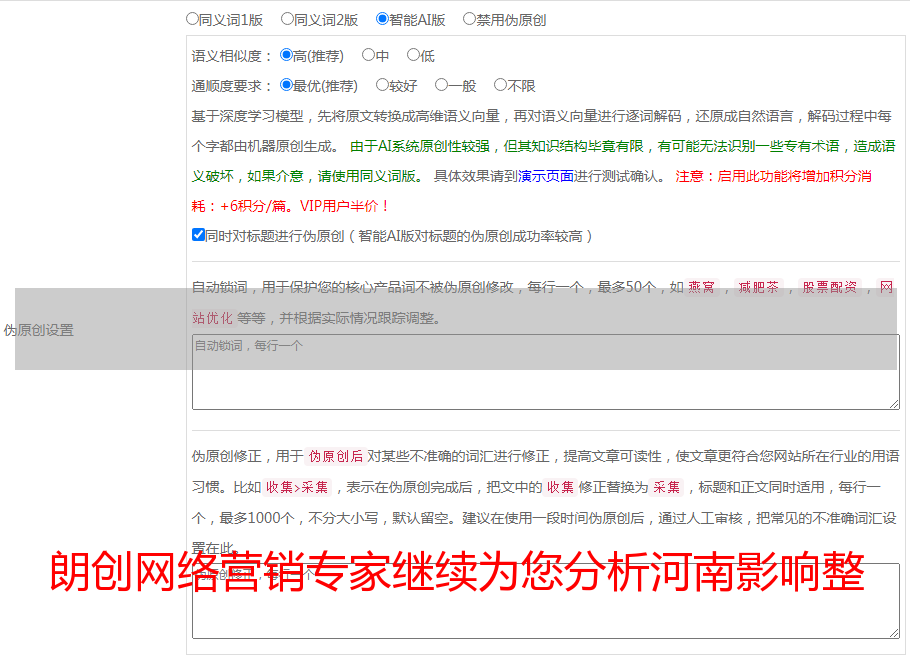The height and width of the screenshot is (658, 911).
Task: Select 禁用伪原创 radio option
Action: 469,19
